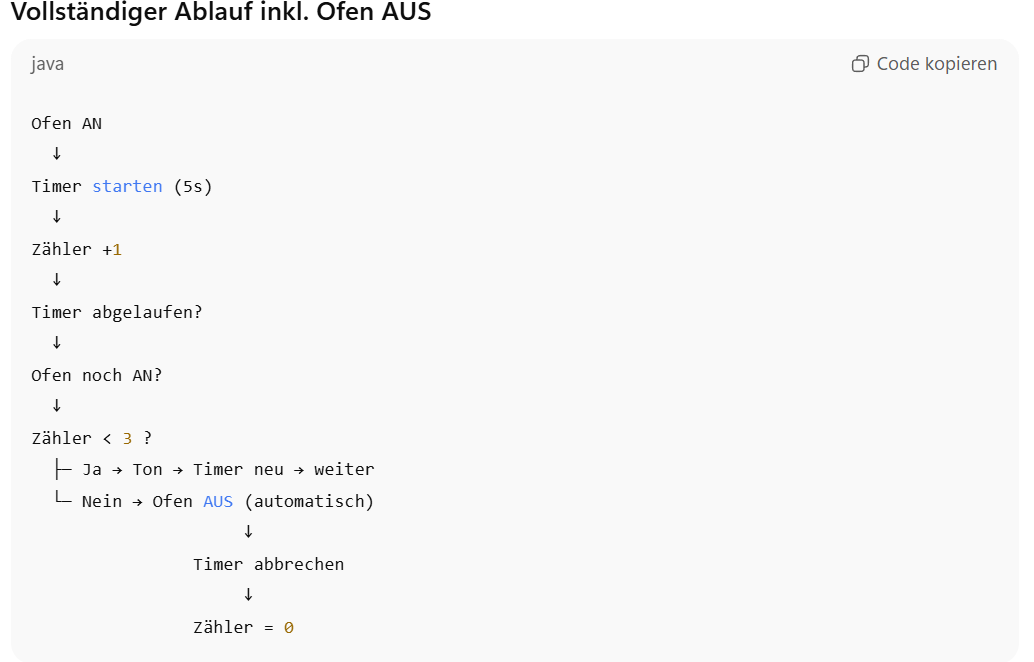This screenshot has height=662, width=1034.
Task: Click the line Timer abbrechen
Action: [x=268, y=565]
